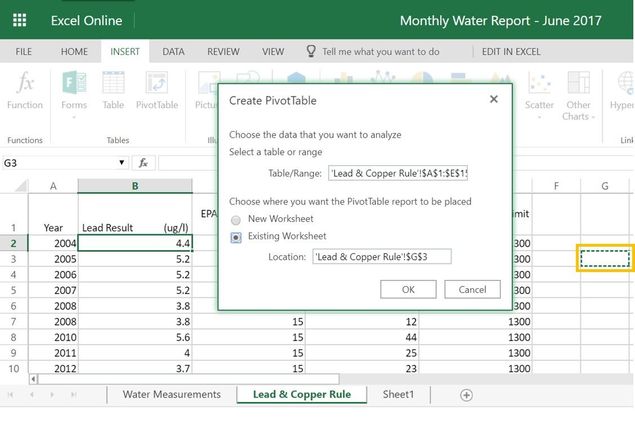Go to first sheet navigation arrow
The height and width of the screenshot is (423, 635).
point(11,394)
